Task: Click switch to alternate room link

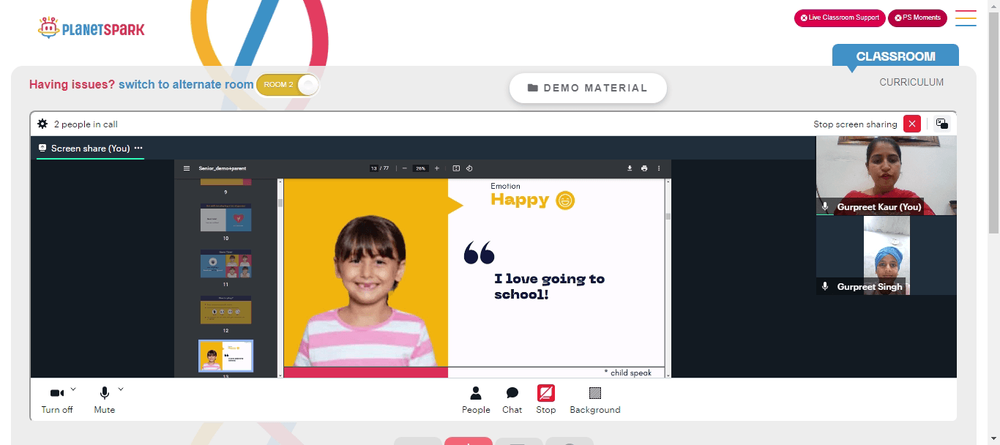Action: coord(186,84)
